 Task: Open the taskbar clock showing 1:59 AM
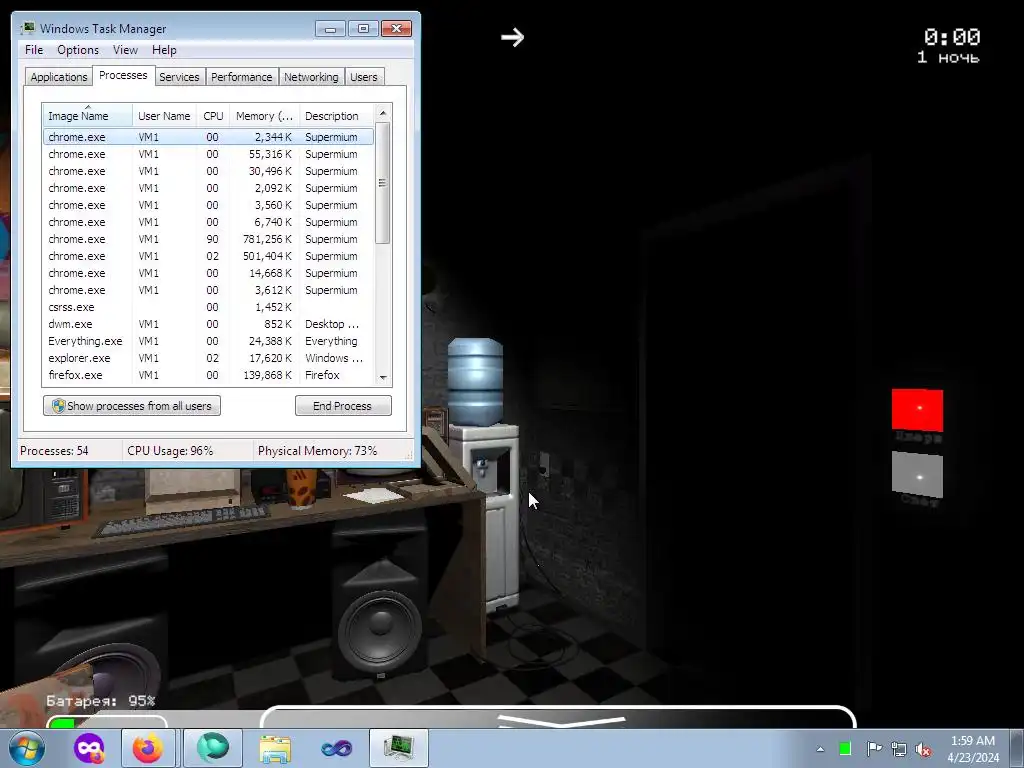tap(973, 749)
